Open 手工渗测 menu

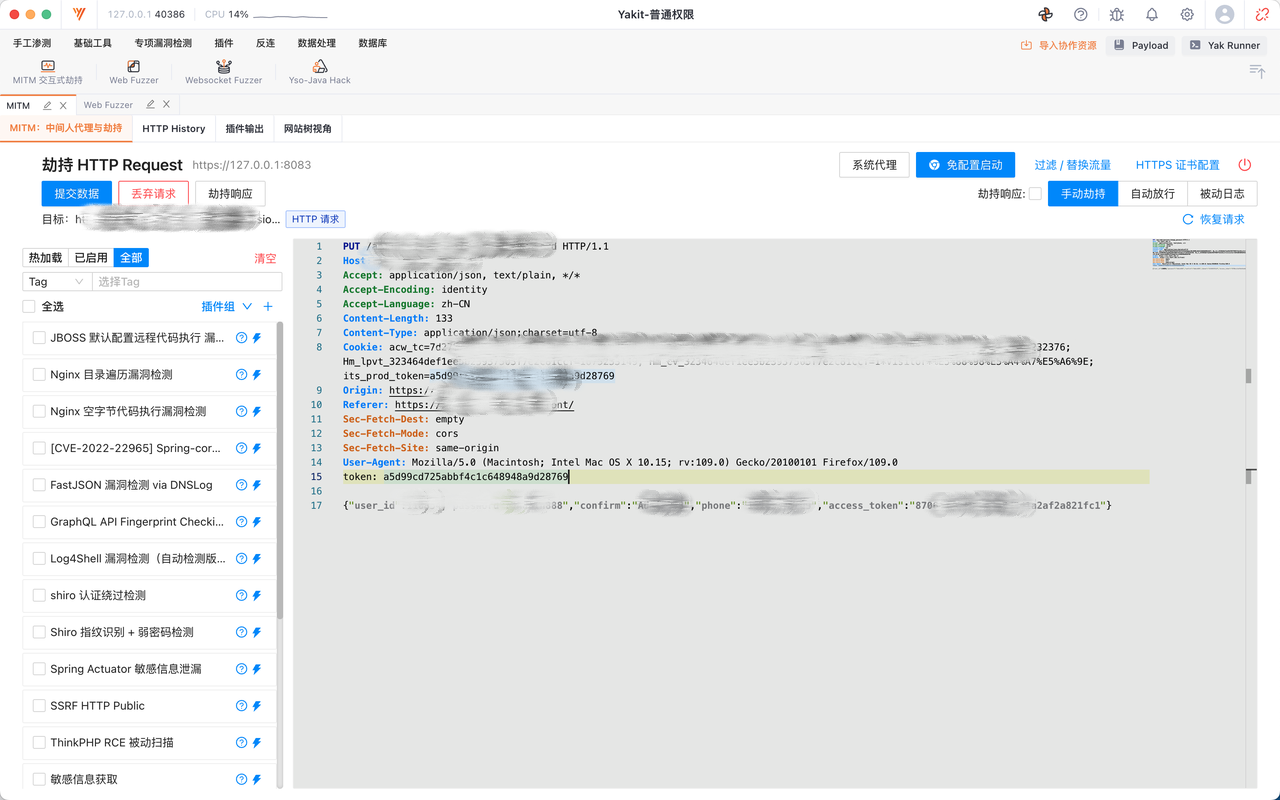[32, 44]
